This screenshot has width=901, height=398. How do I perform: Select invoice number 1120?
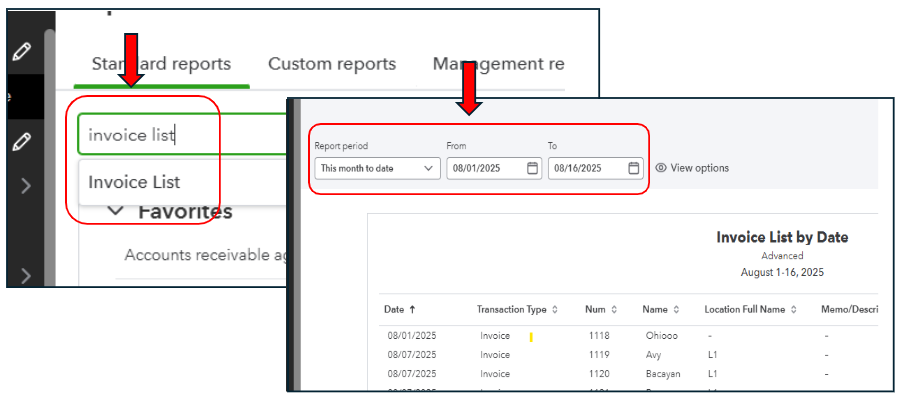tap(599, 374)
